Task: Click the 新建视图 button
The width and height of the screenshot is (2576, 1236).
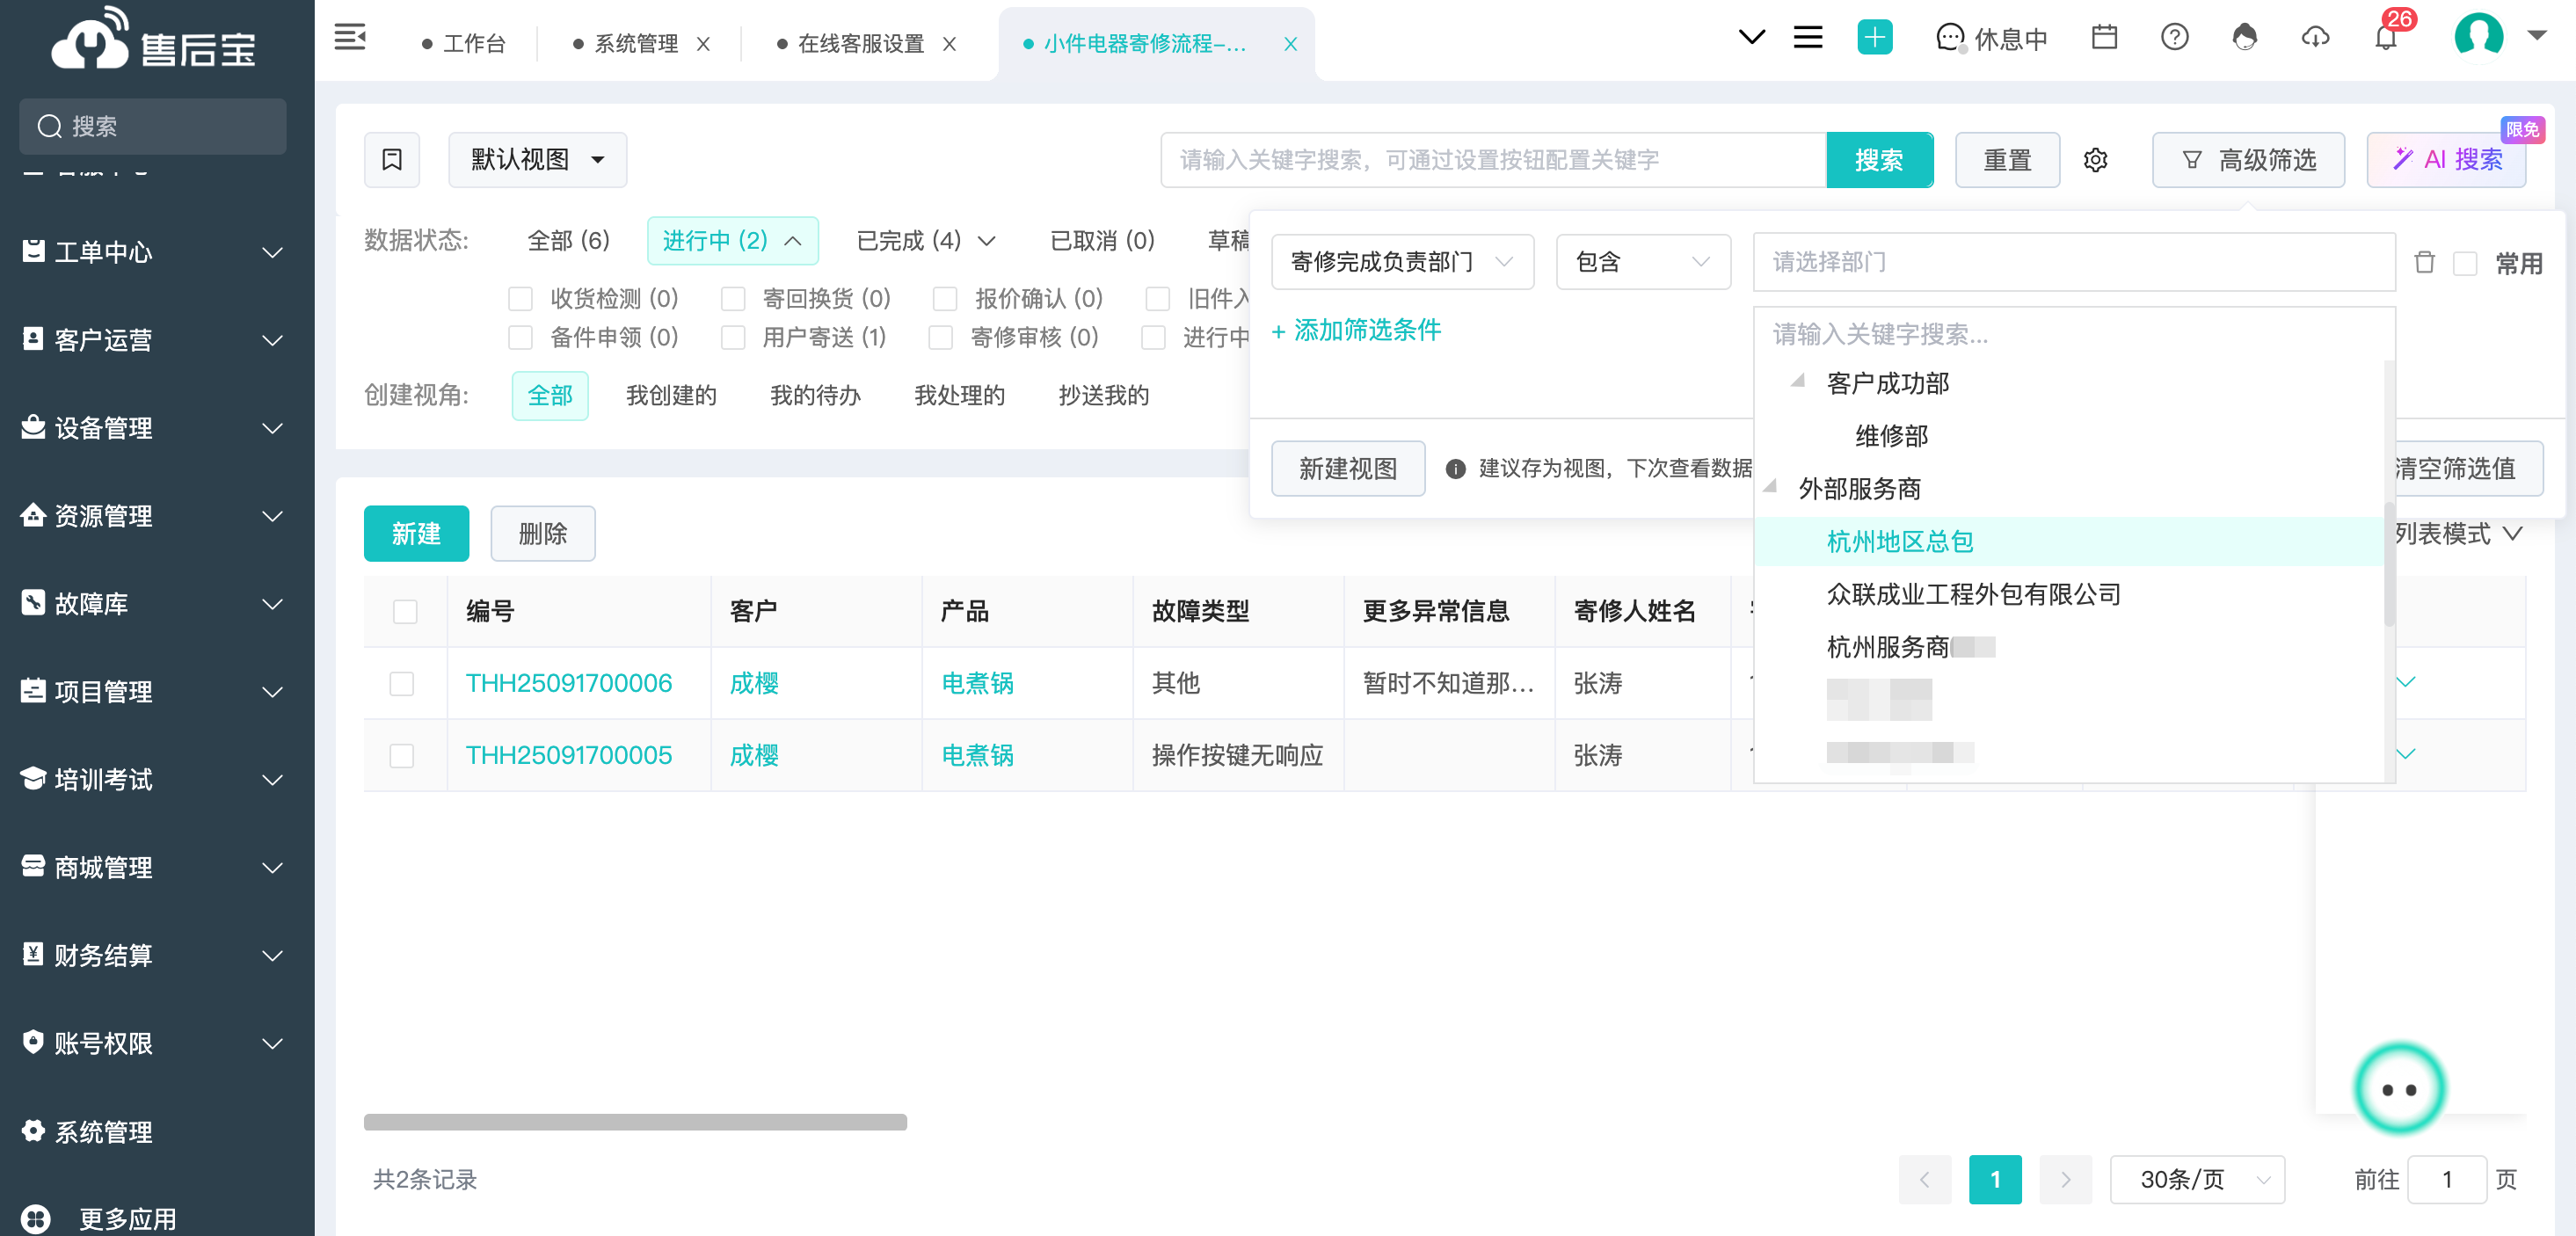Action: click(1347, 468)
